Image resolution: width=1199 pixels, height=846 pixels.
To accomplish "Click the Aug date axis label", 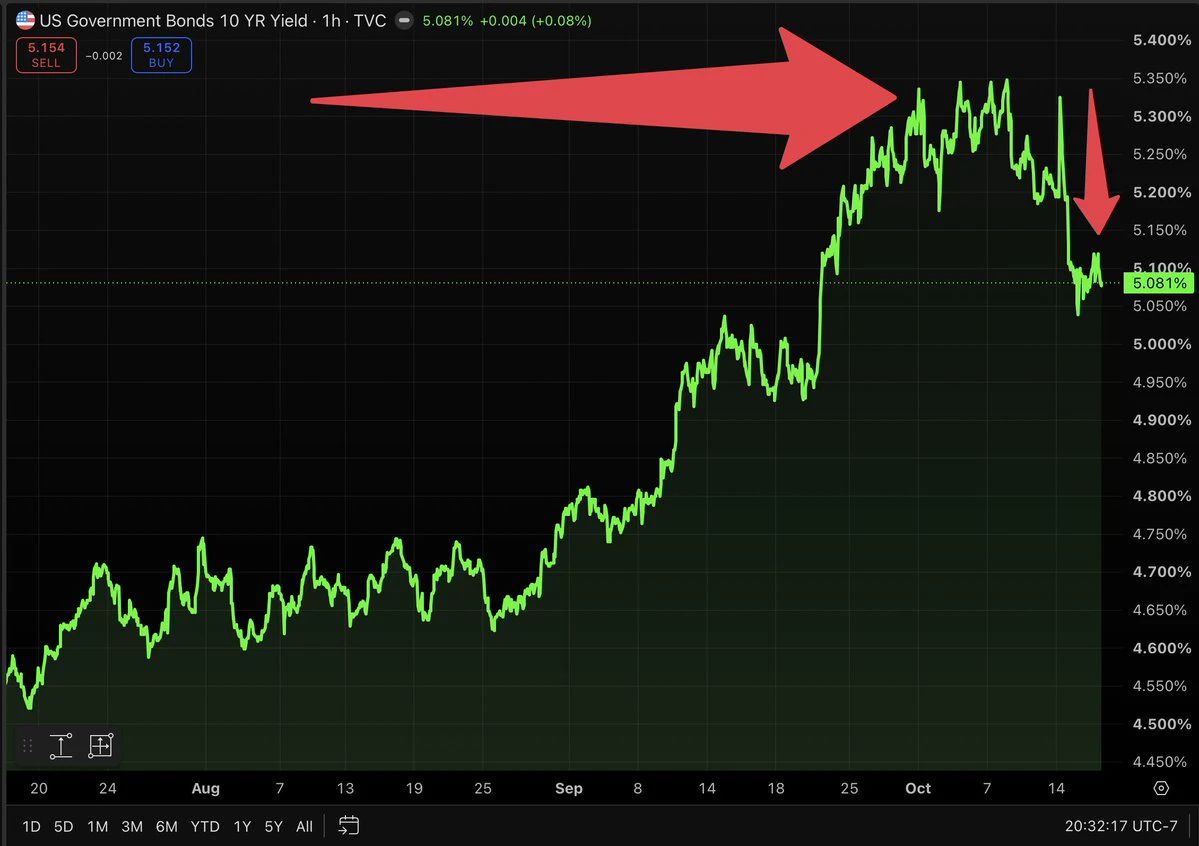I will coord(206,788).
